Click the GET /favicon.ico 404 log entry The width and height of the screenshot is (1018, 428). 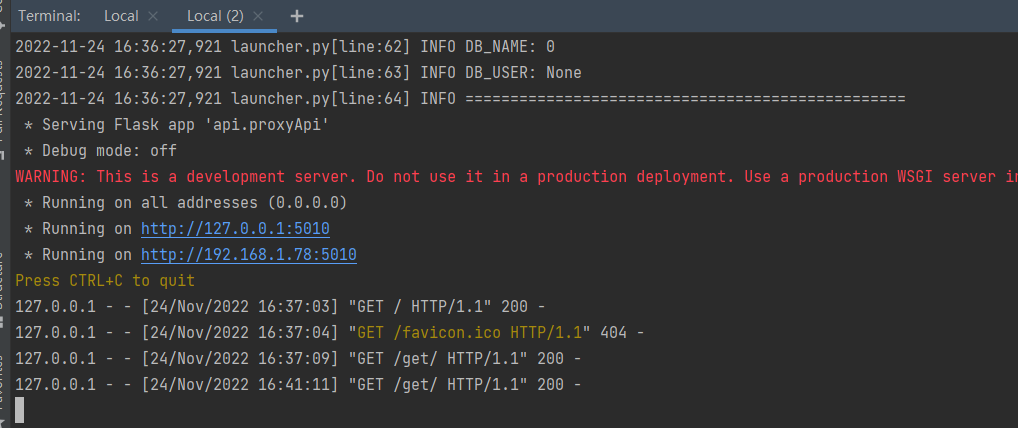pyautogui.click(x=330, y=332)
